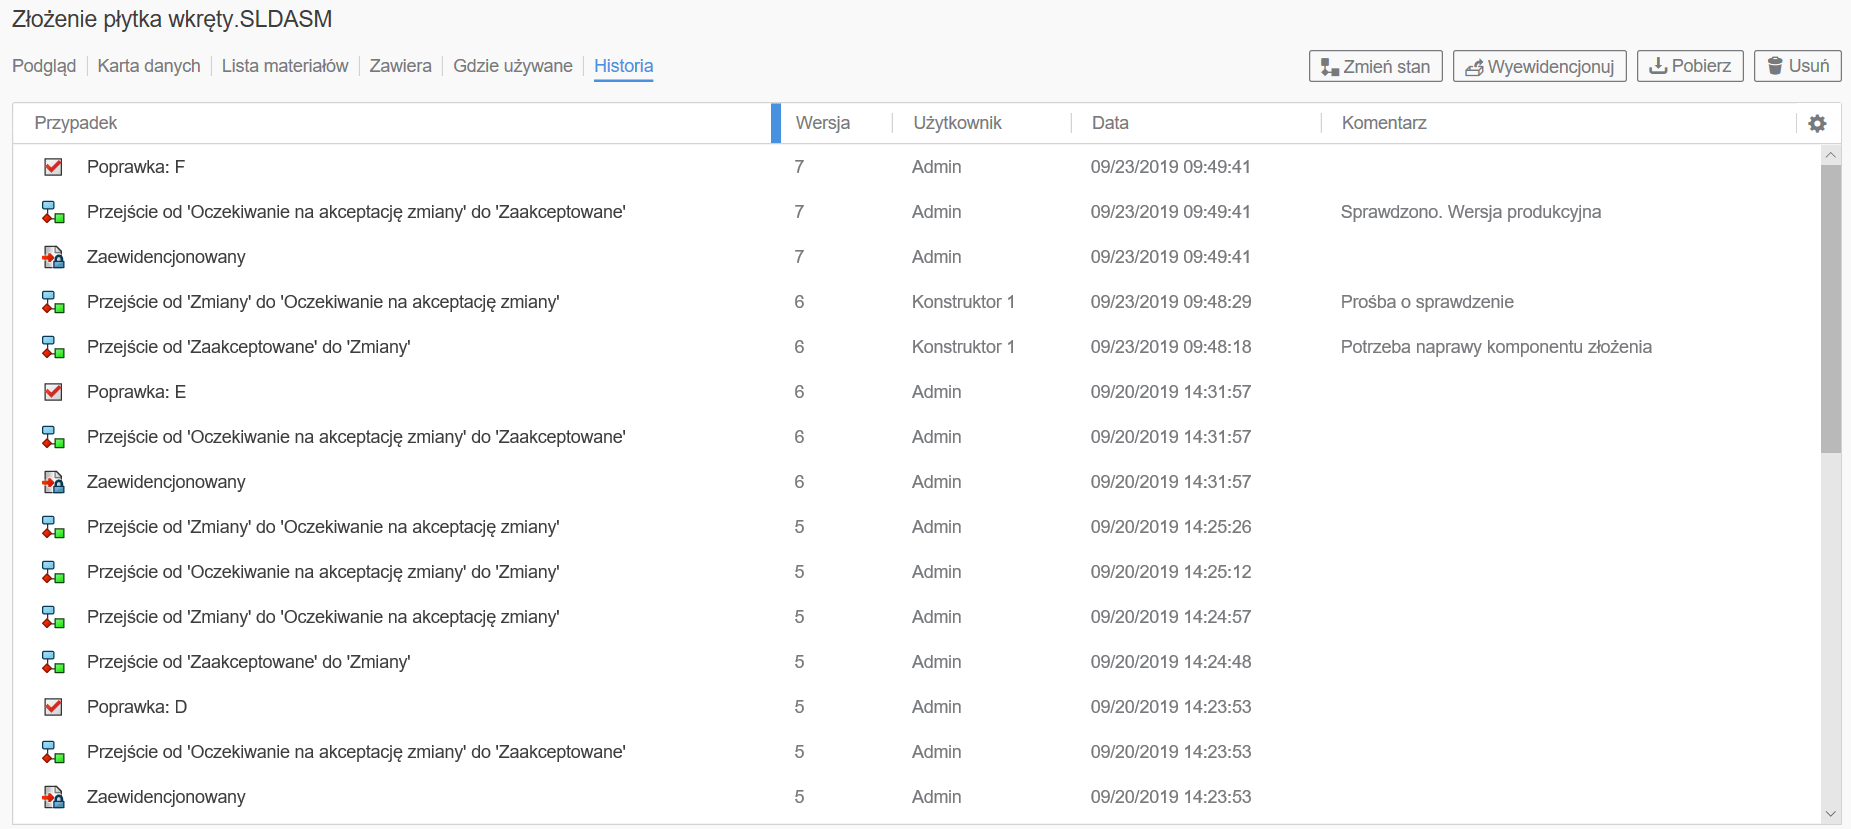Image resolution: width=1851 pixels, height=829 pixels.
Task: Open the Gdzie używane tab
Action: [x=512, y=66]
